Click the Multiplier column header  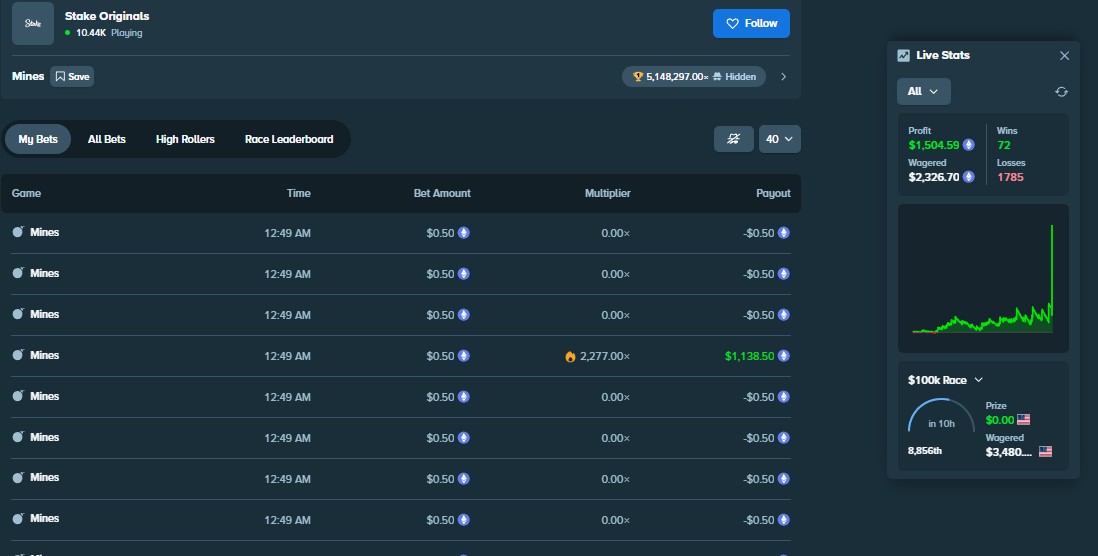pos(607,193)
